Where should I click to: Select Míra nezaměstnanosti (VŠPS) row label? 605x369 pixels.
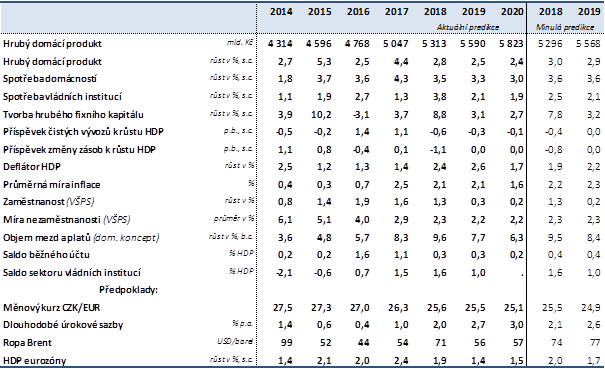point(66,220)
